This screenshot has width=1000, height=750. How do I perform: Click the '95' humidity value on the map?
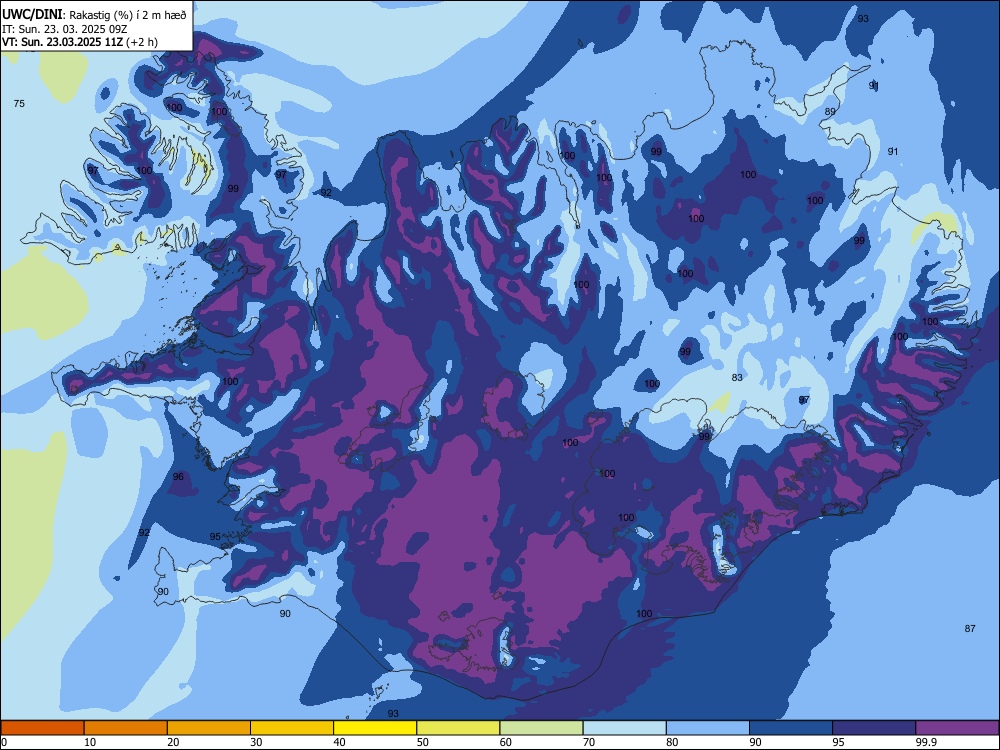215,536
